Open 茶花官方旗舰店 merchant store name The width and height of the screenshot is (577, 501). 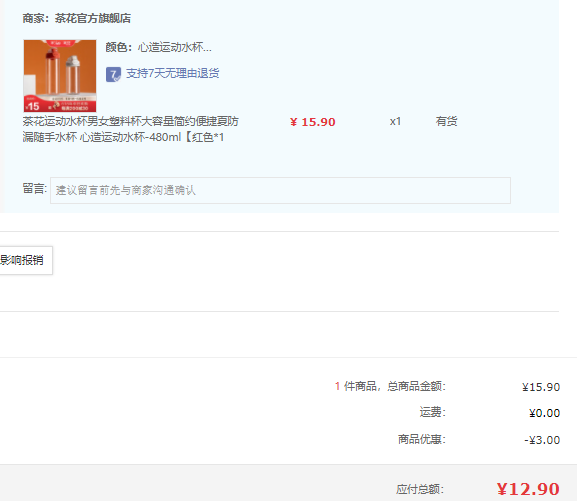click(93, 18)
